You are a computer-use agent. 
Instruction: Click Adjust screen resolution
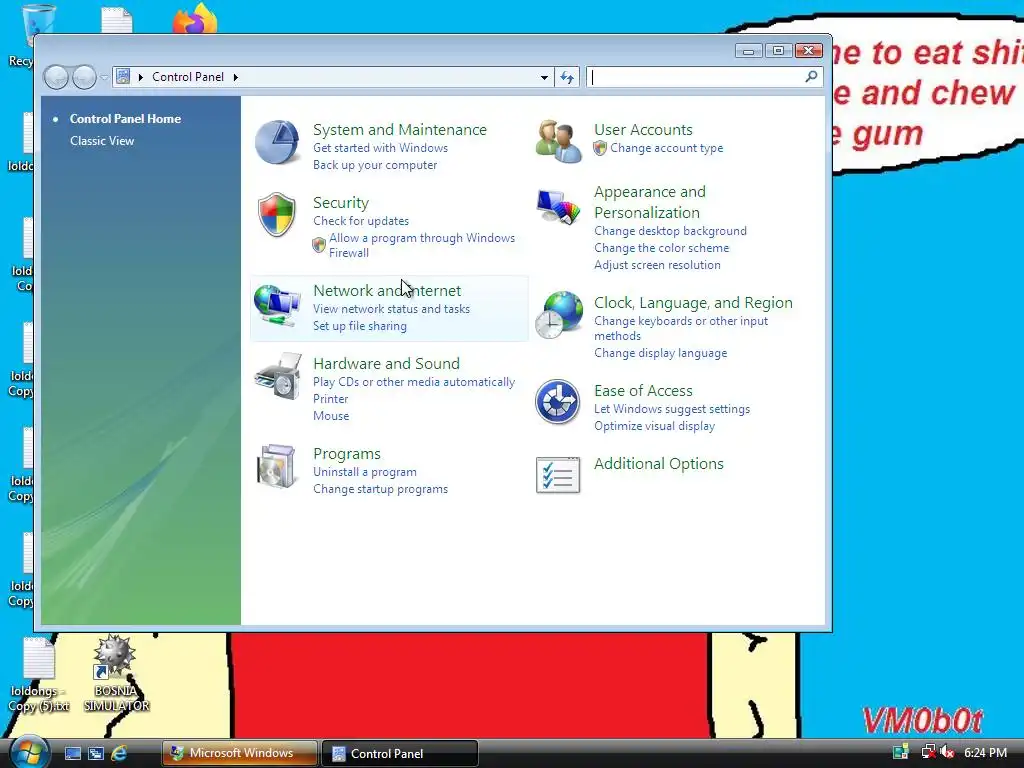point(657,265)
